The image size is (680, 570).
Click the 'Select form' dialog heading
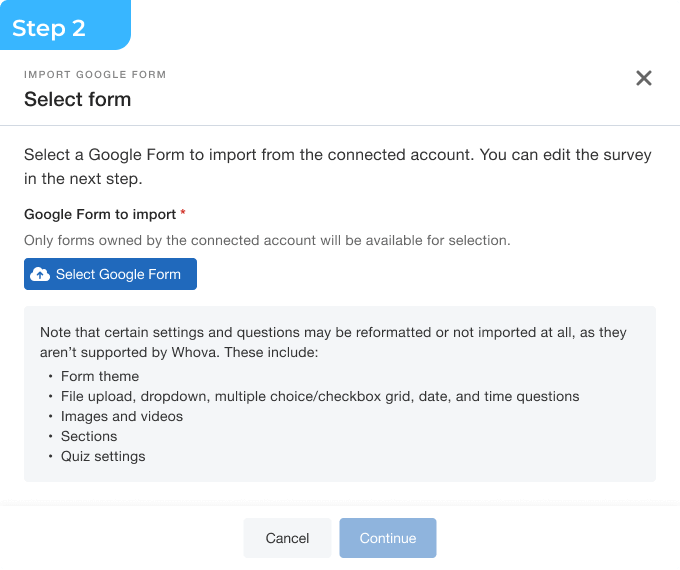[x=77, y=99]
